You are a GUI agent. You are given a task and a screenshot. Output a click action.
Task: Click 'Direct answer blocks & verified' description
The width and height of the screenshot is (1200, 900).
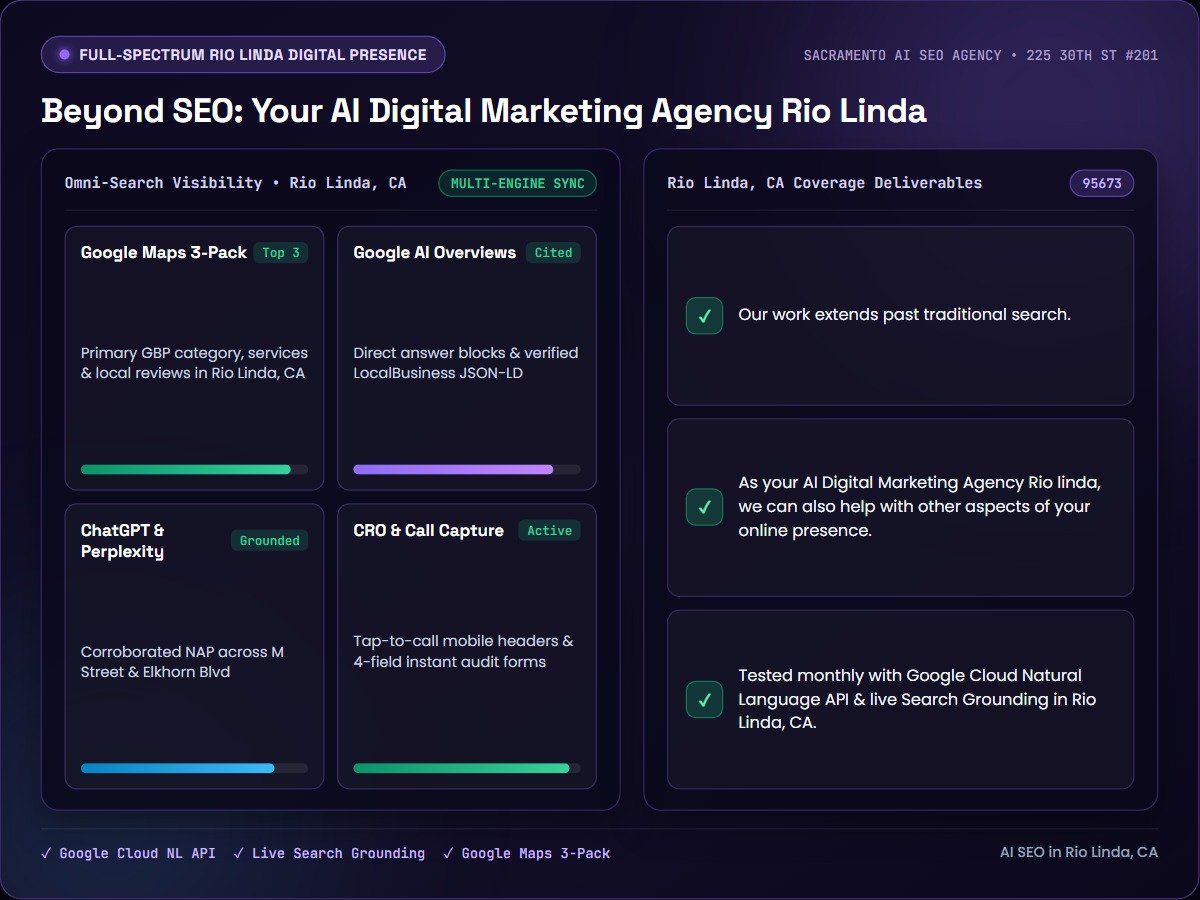[466, 363]
